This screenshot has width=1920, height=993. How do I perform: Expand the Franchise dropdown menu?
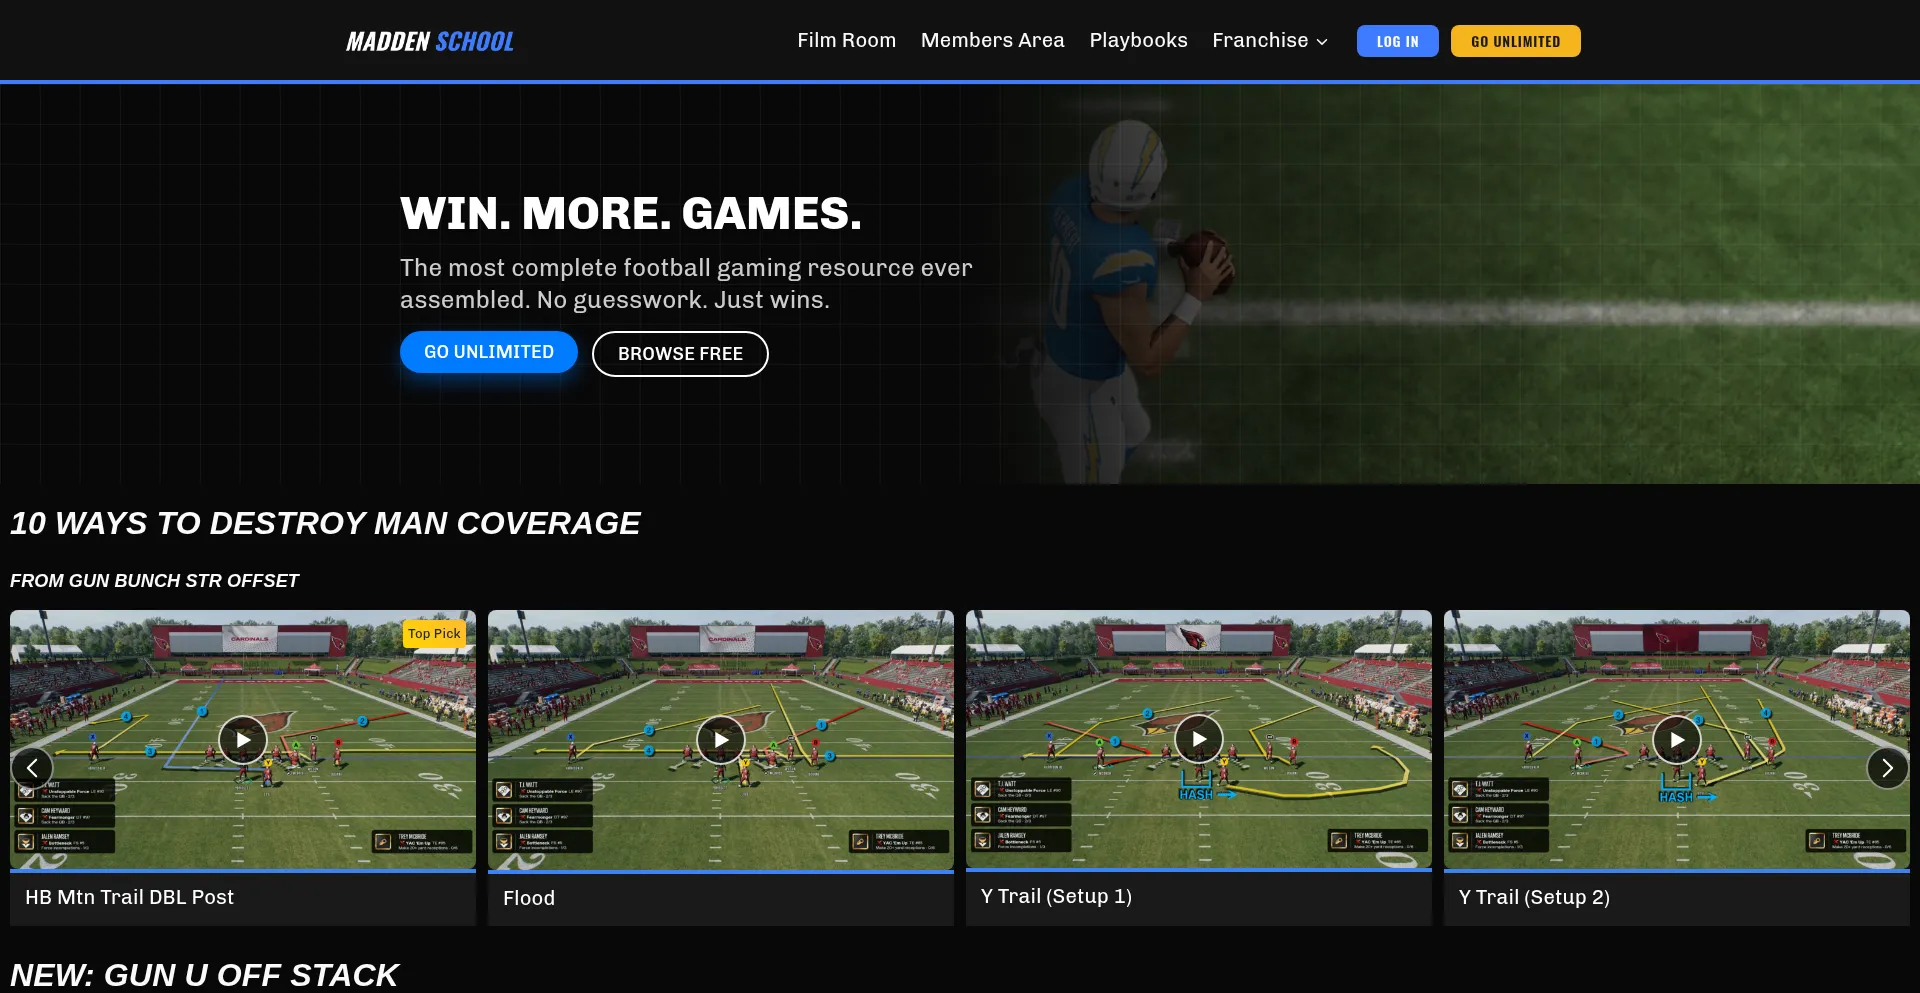[1270, 40]
